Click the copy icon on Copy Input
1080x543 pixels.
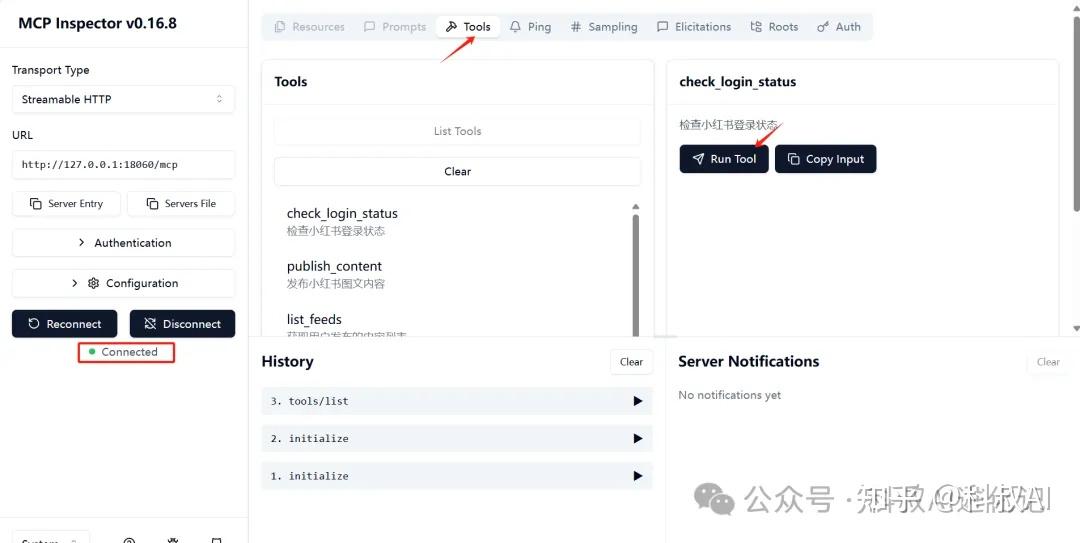(x=794, y=159)
